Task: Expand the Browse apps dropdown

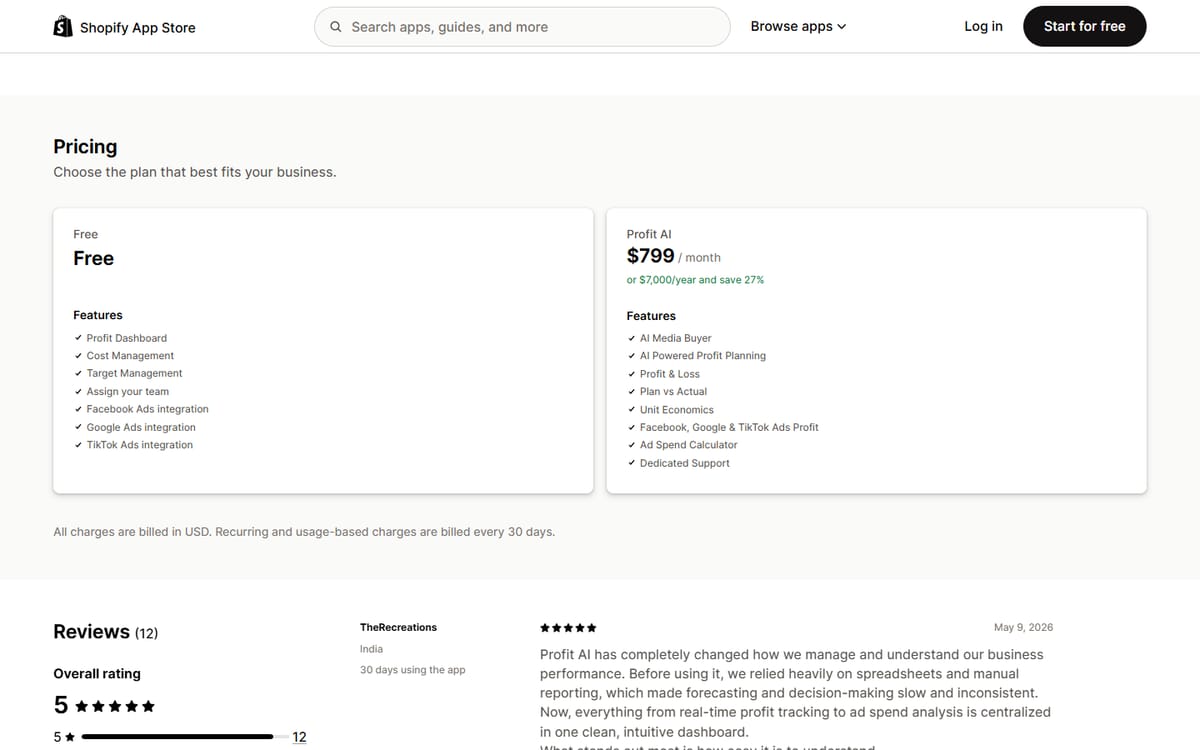Action: pos(798,26)
